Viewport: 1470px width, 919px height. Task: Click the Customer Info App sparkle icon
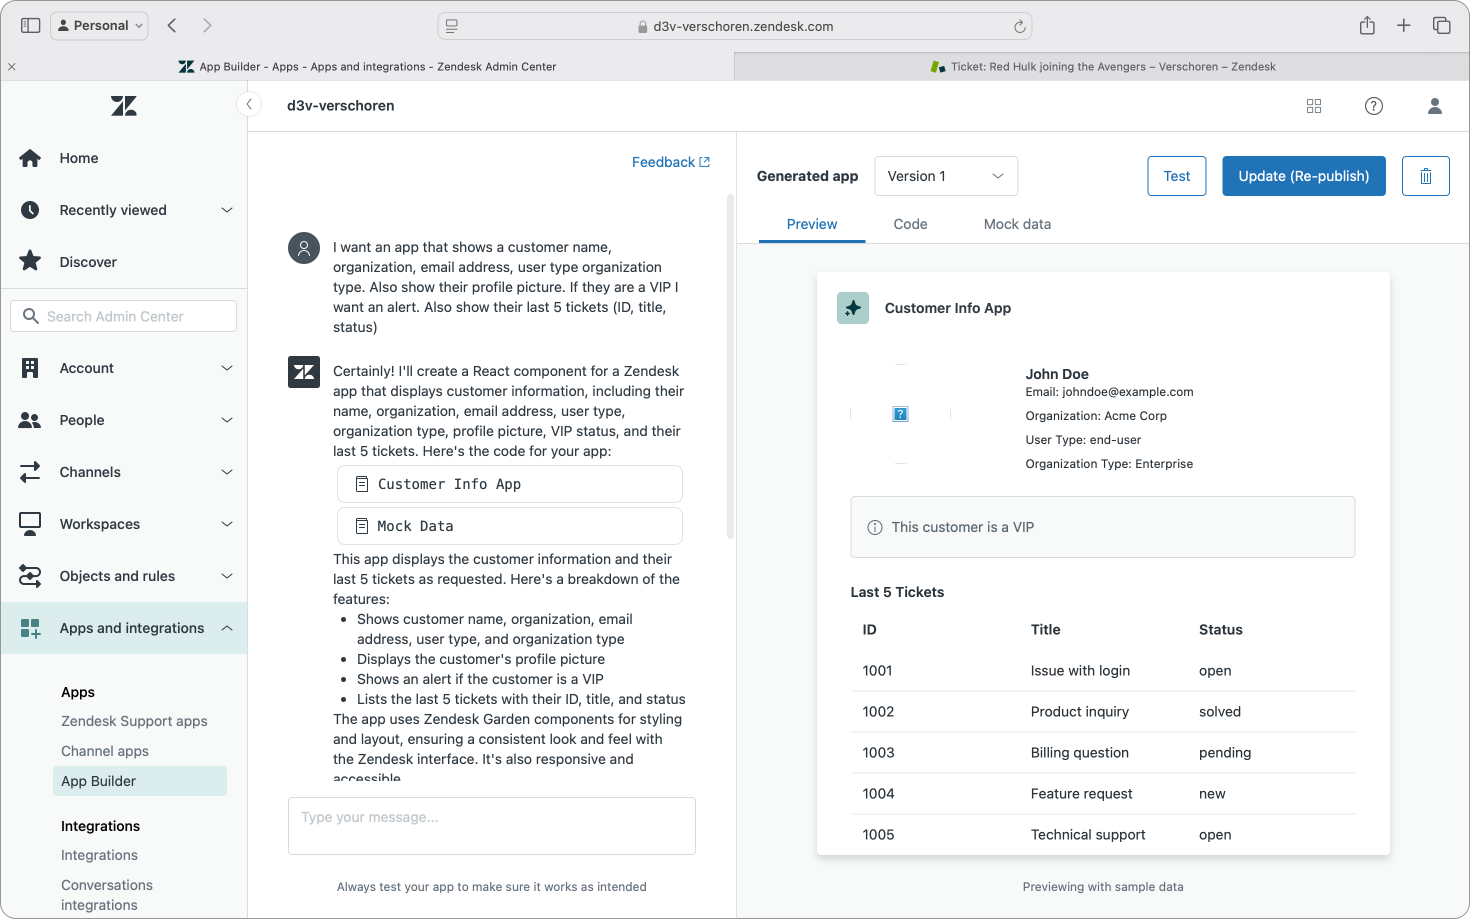[853, 308]
